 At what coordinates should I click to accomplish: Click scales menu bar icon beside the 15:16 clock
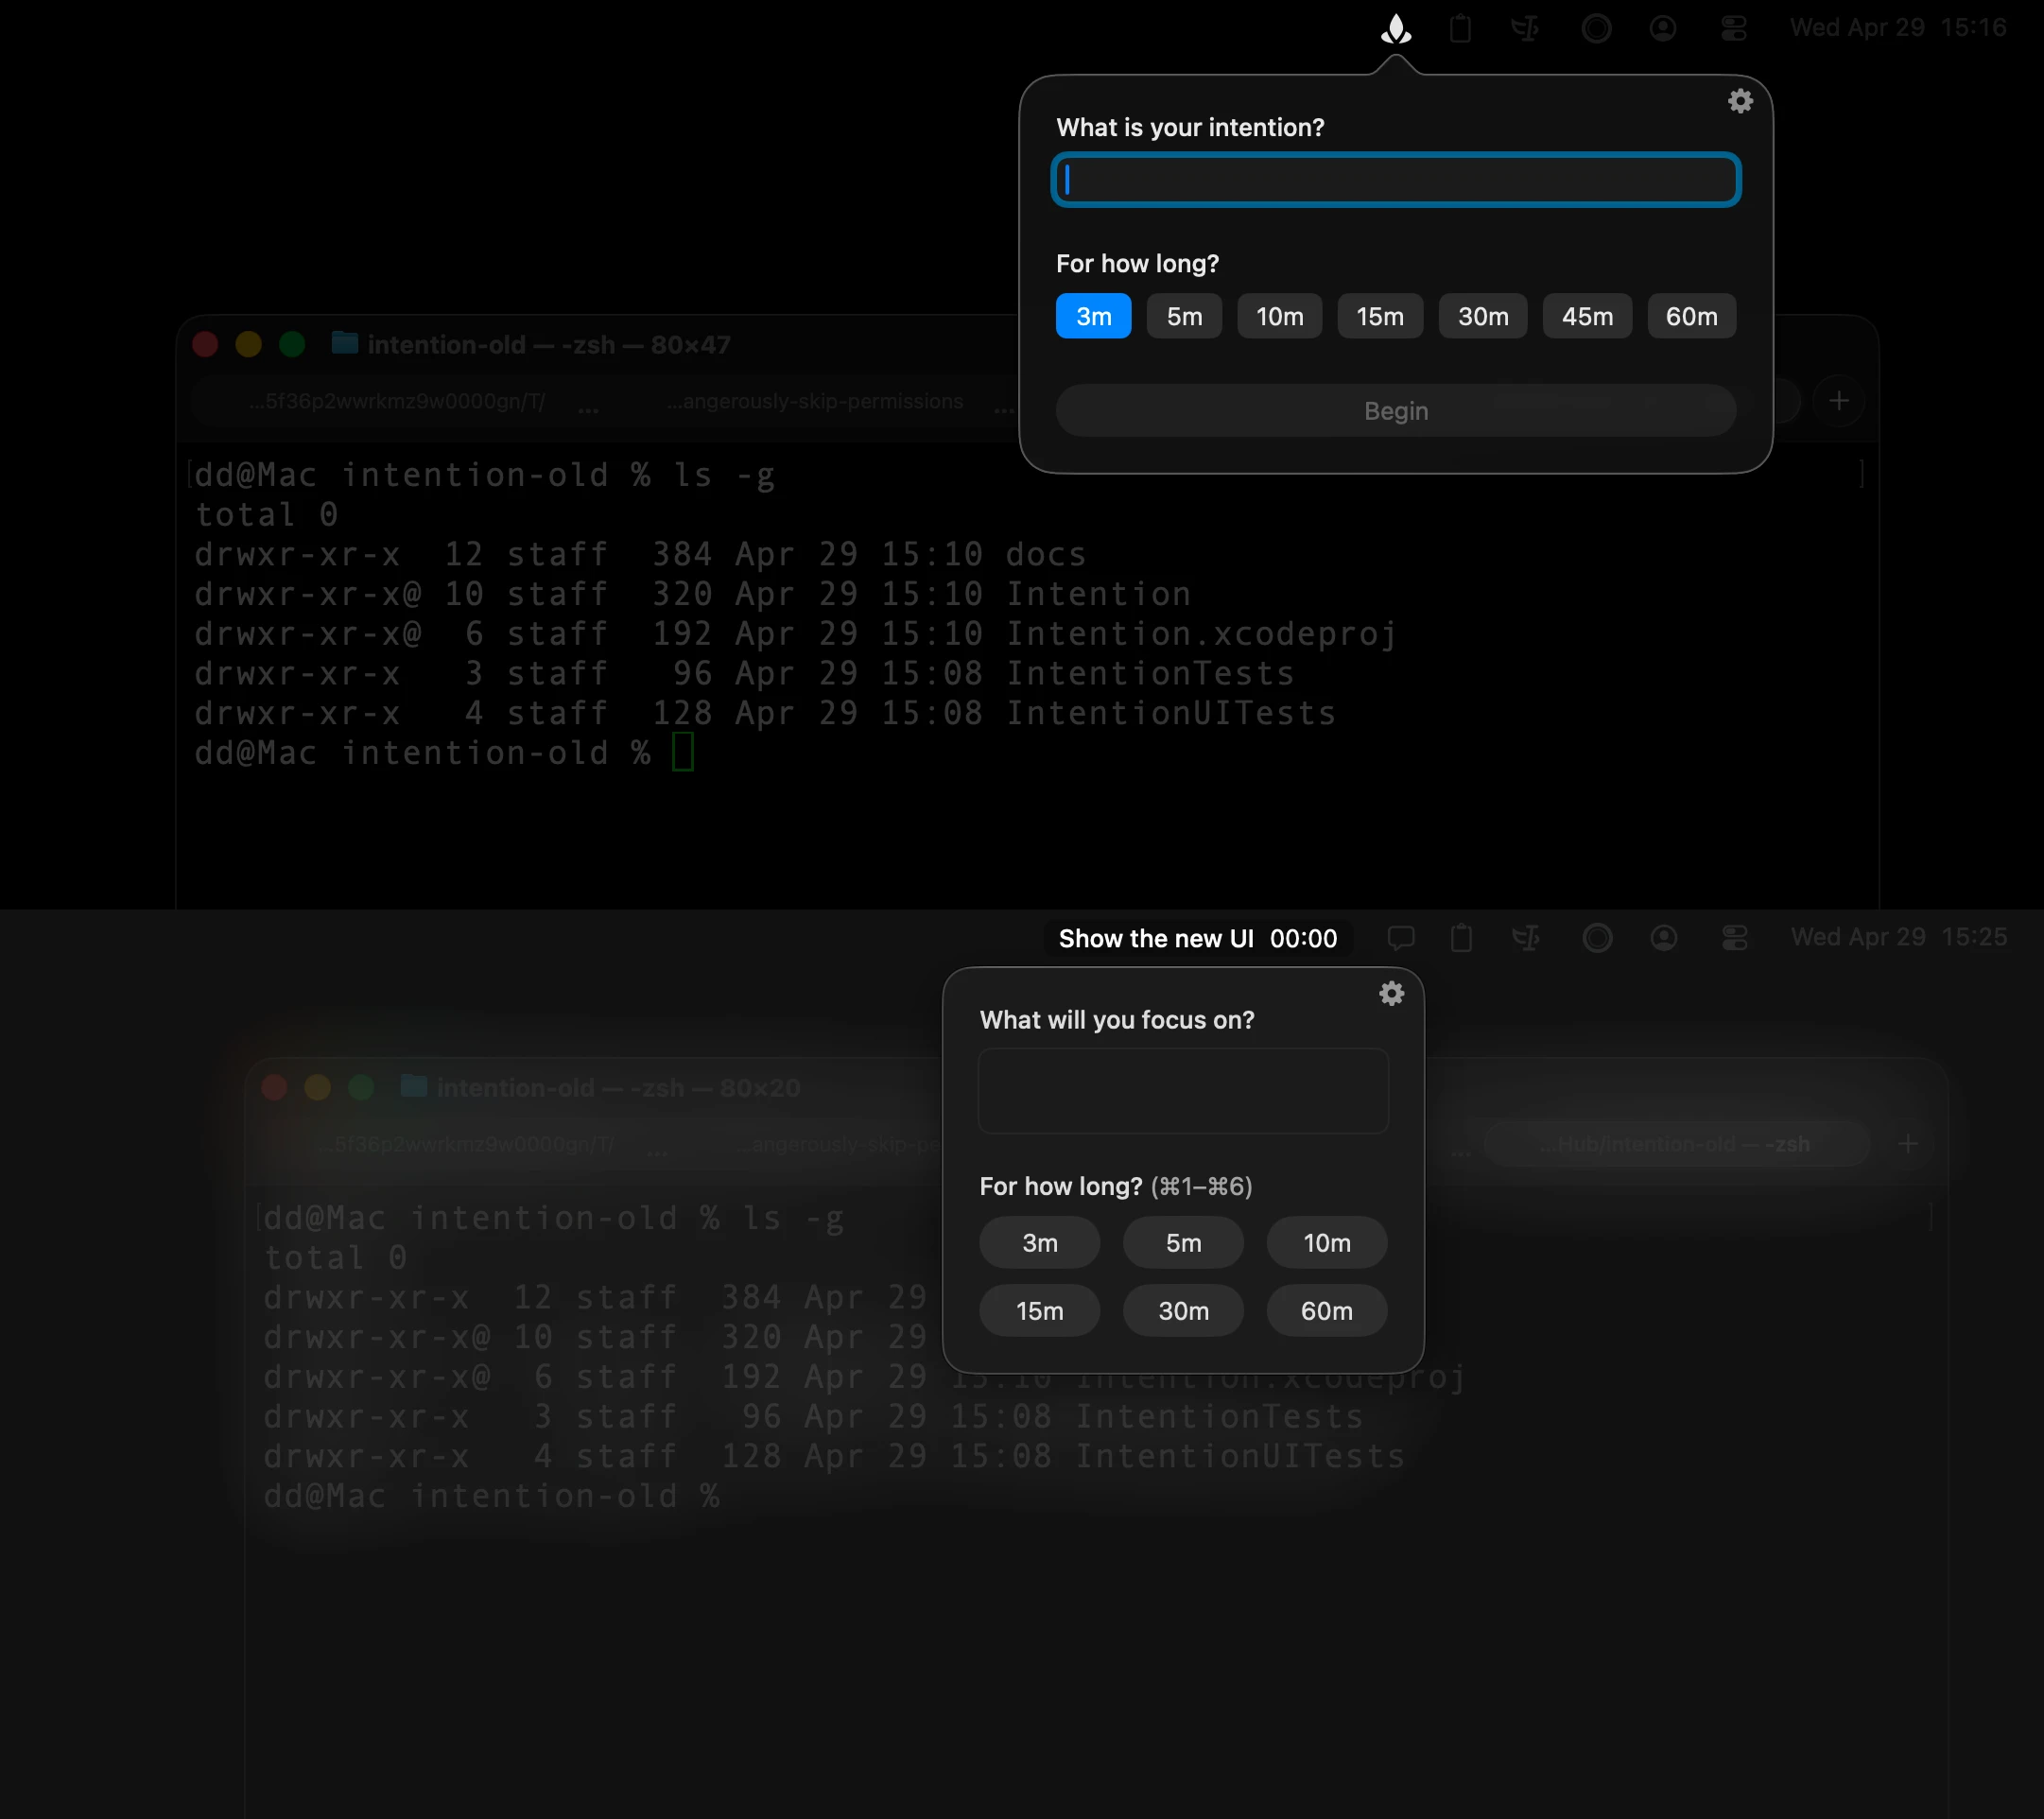(x=1525, y=28)
